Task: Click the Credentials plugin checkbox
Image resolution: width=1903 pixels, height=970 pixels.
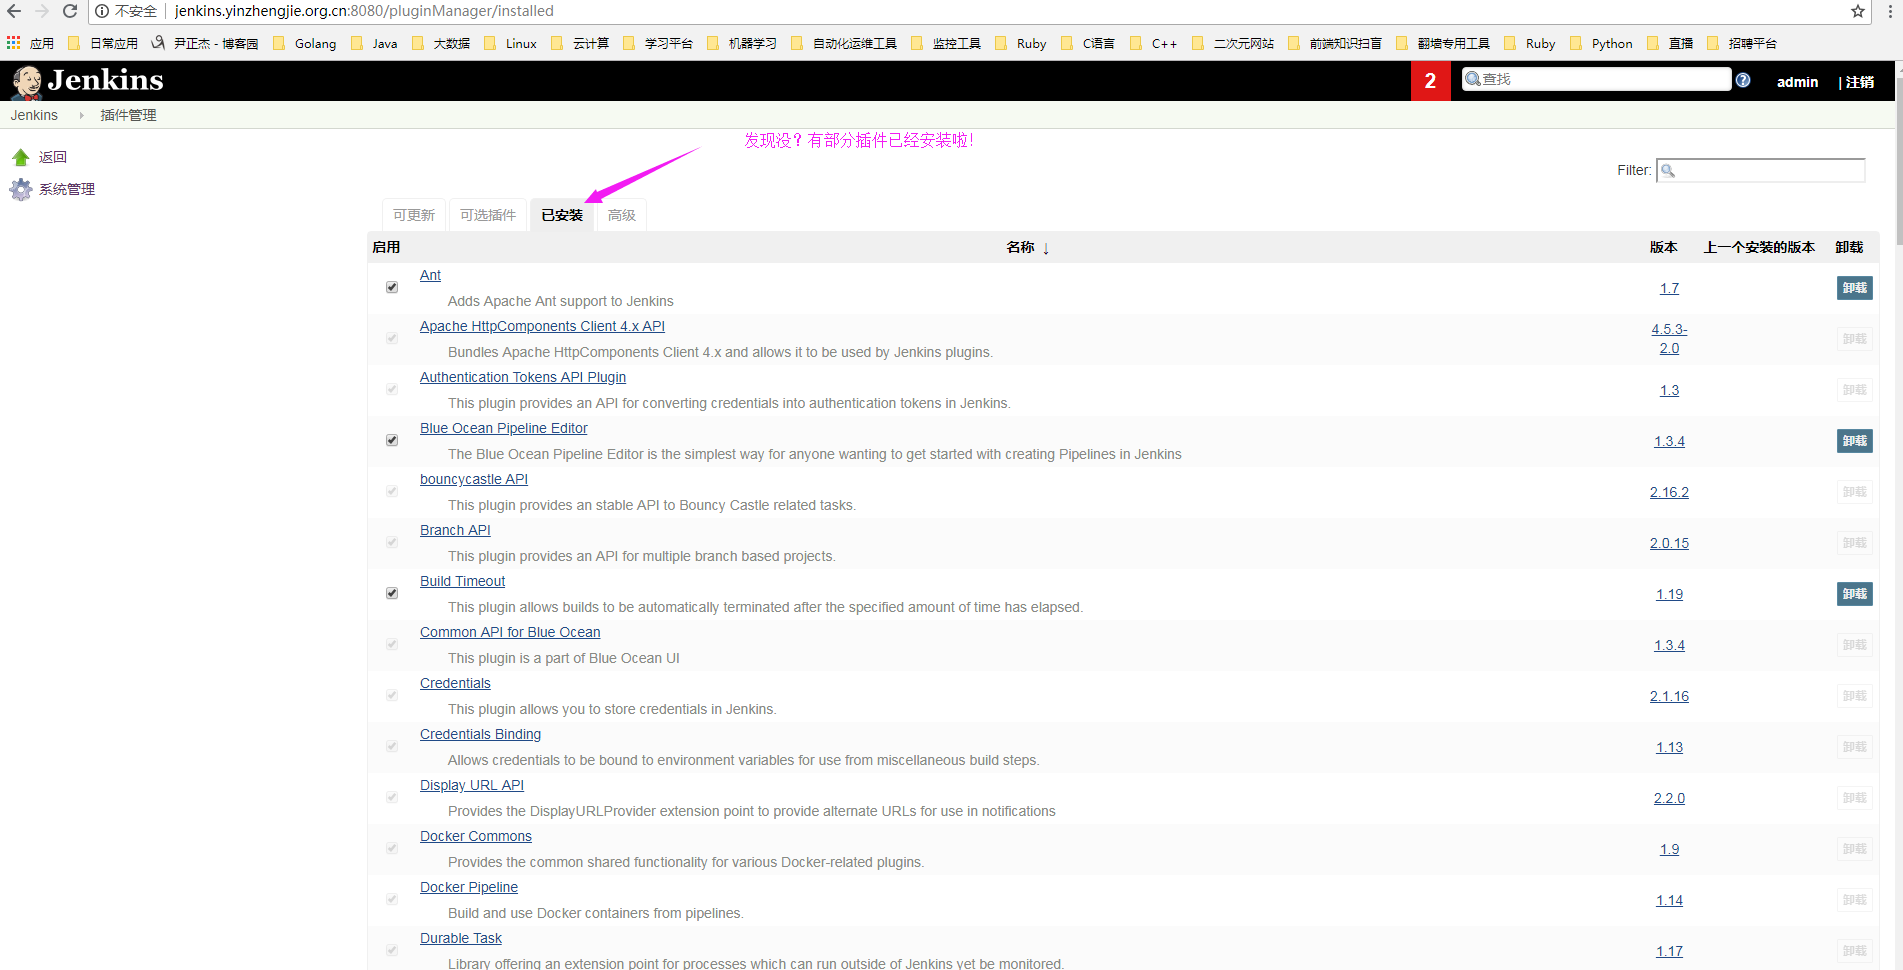Action: click(392, 695)
